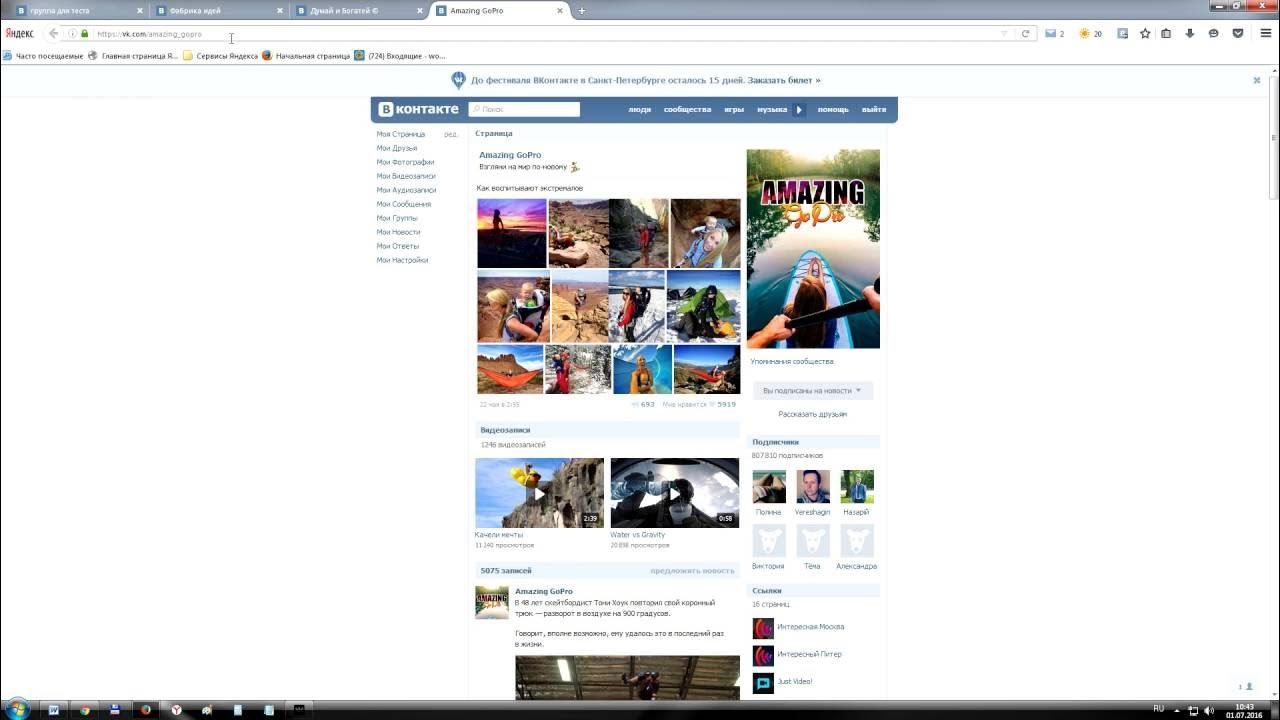Open 'Мои Сообщения' in left sidebar
1280x720 pixels.
(x=404, y=204)
